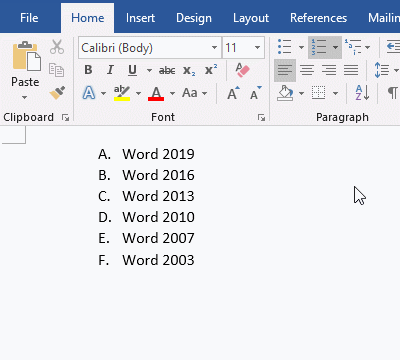This screenshot has width=400, height=360.
Task: Align text right
Action: click(329, 70)
